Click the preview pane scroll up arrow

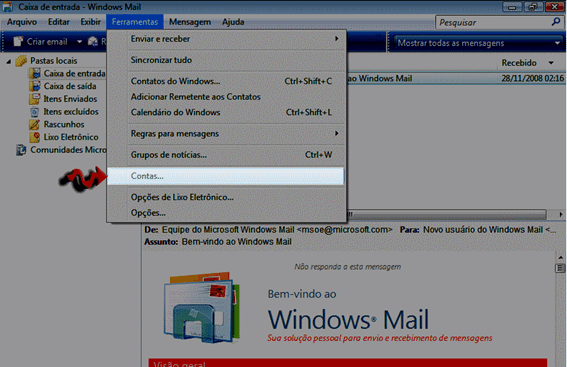coord(560,257)
